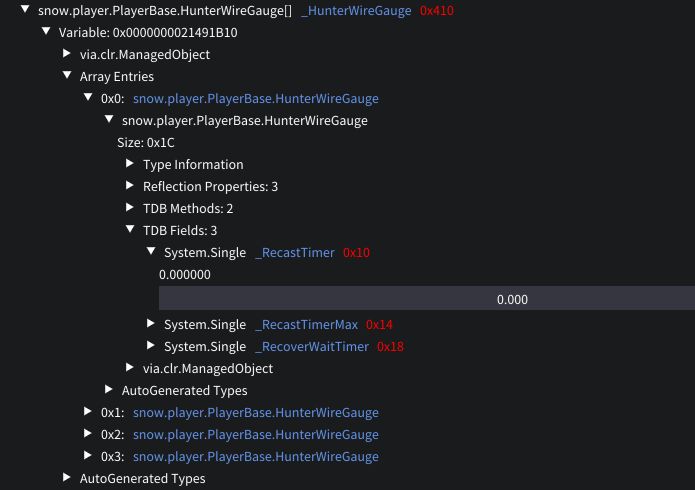
Task: Expand array entry 0x1
Action: pyautogui.click(x=88, y=412)
